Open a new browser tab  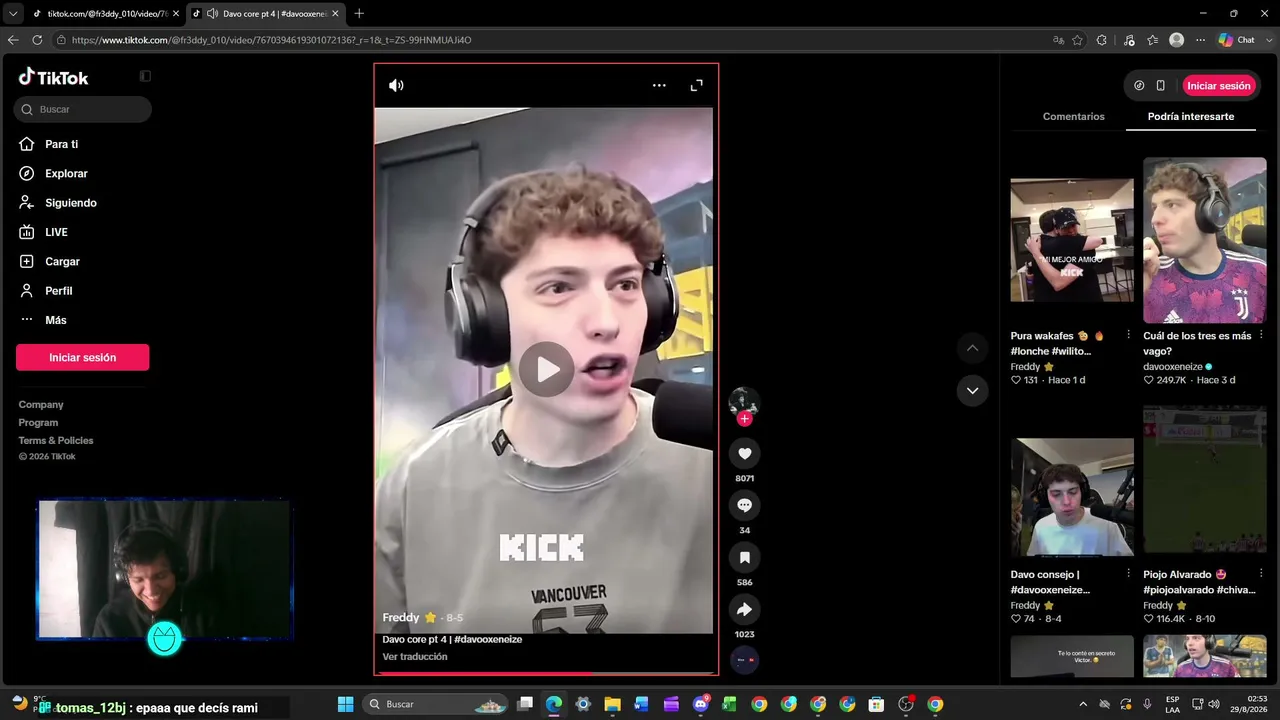pos(359,14)
